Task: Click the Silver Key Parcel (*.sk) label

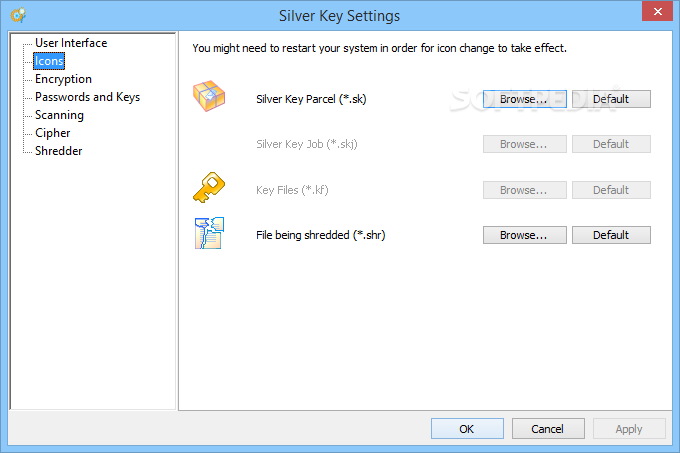Action: (x=312, y=99)
